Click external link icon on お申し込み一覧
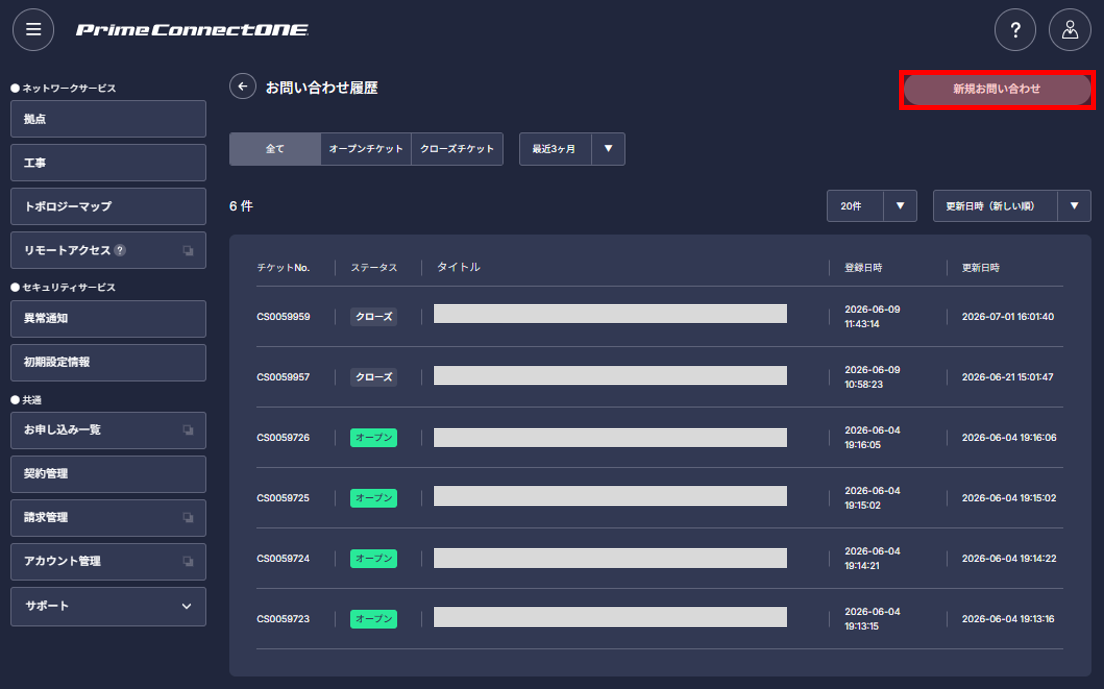 [x=188, y=430]
